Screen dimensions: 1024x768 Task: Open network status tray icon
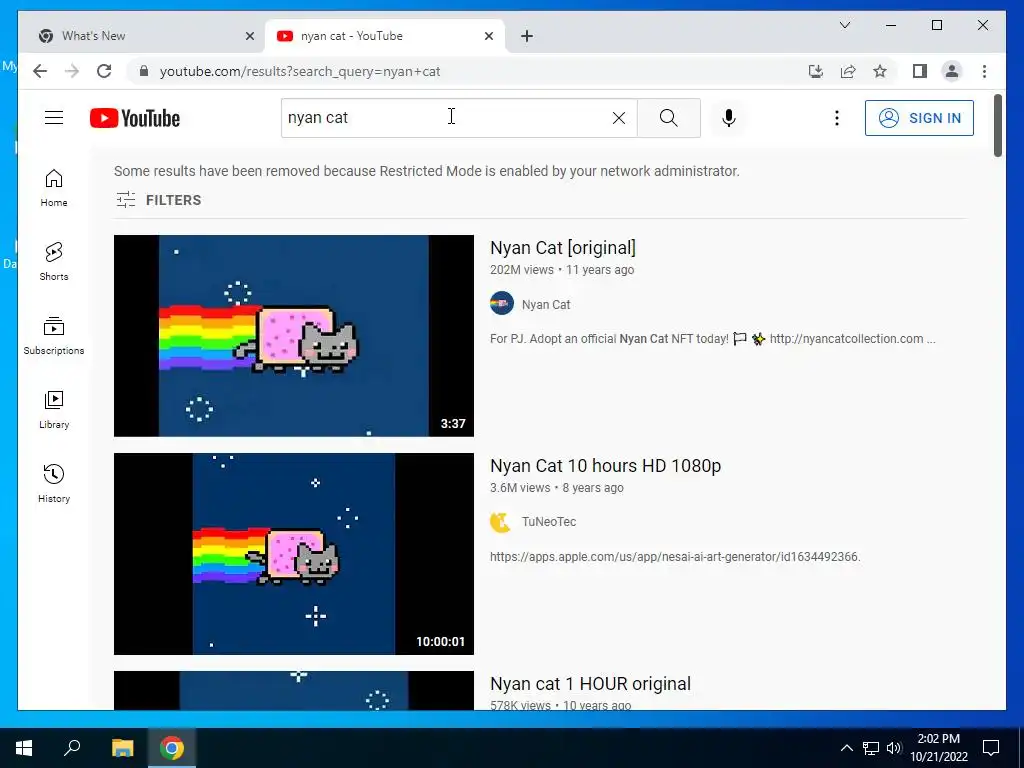[x=871, y=748]
